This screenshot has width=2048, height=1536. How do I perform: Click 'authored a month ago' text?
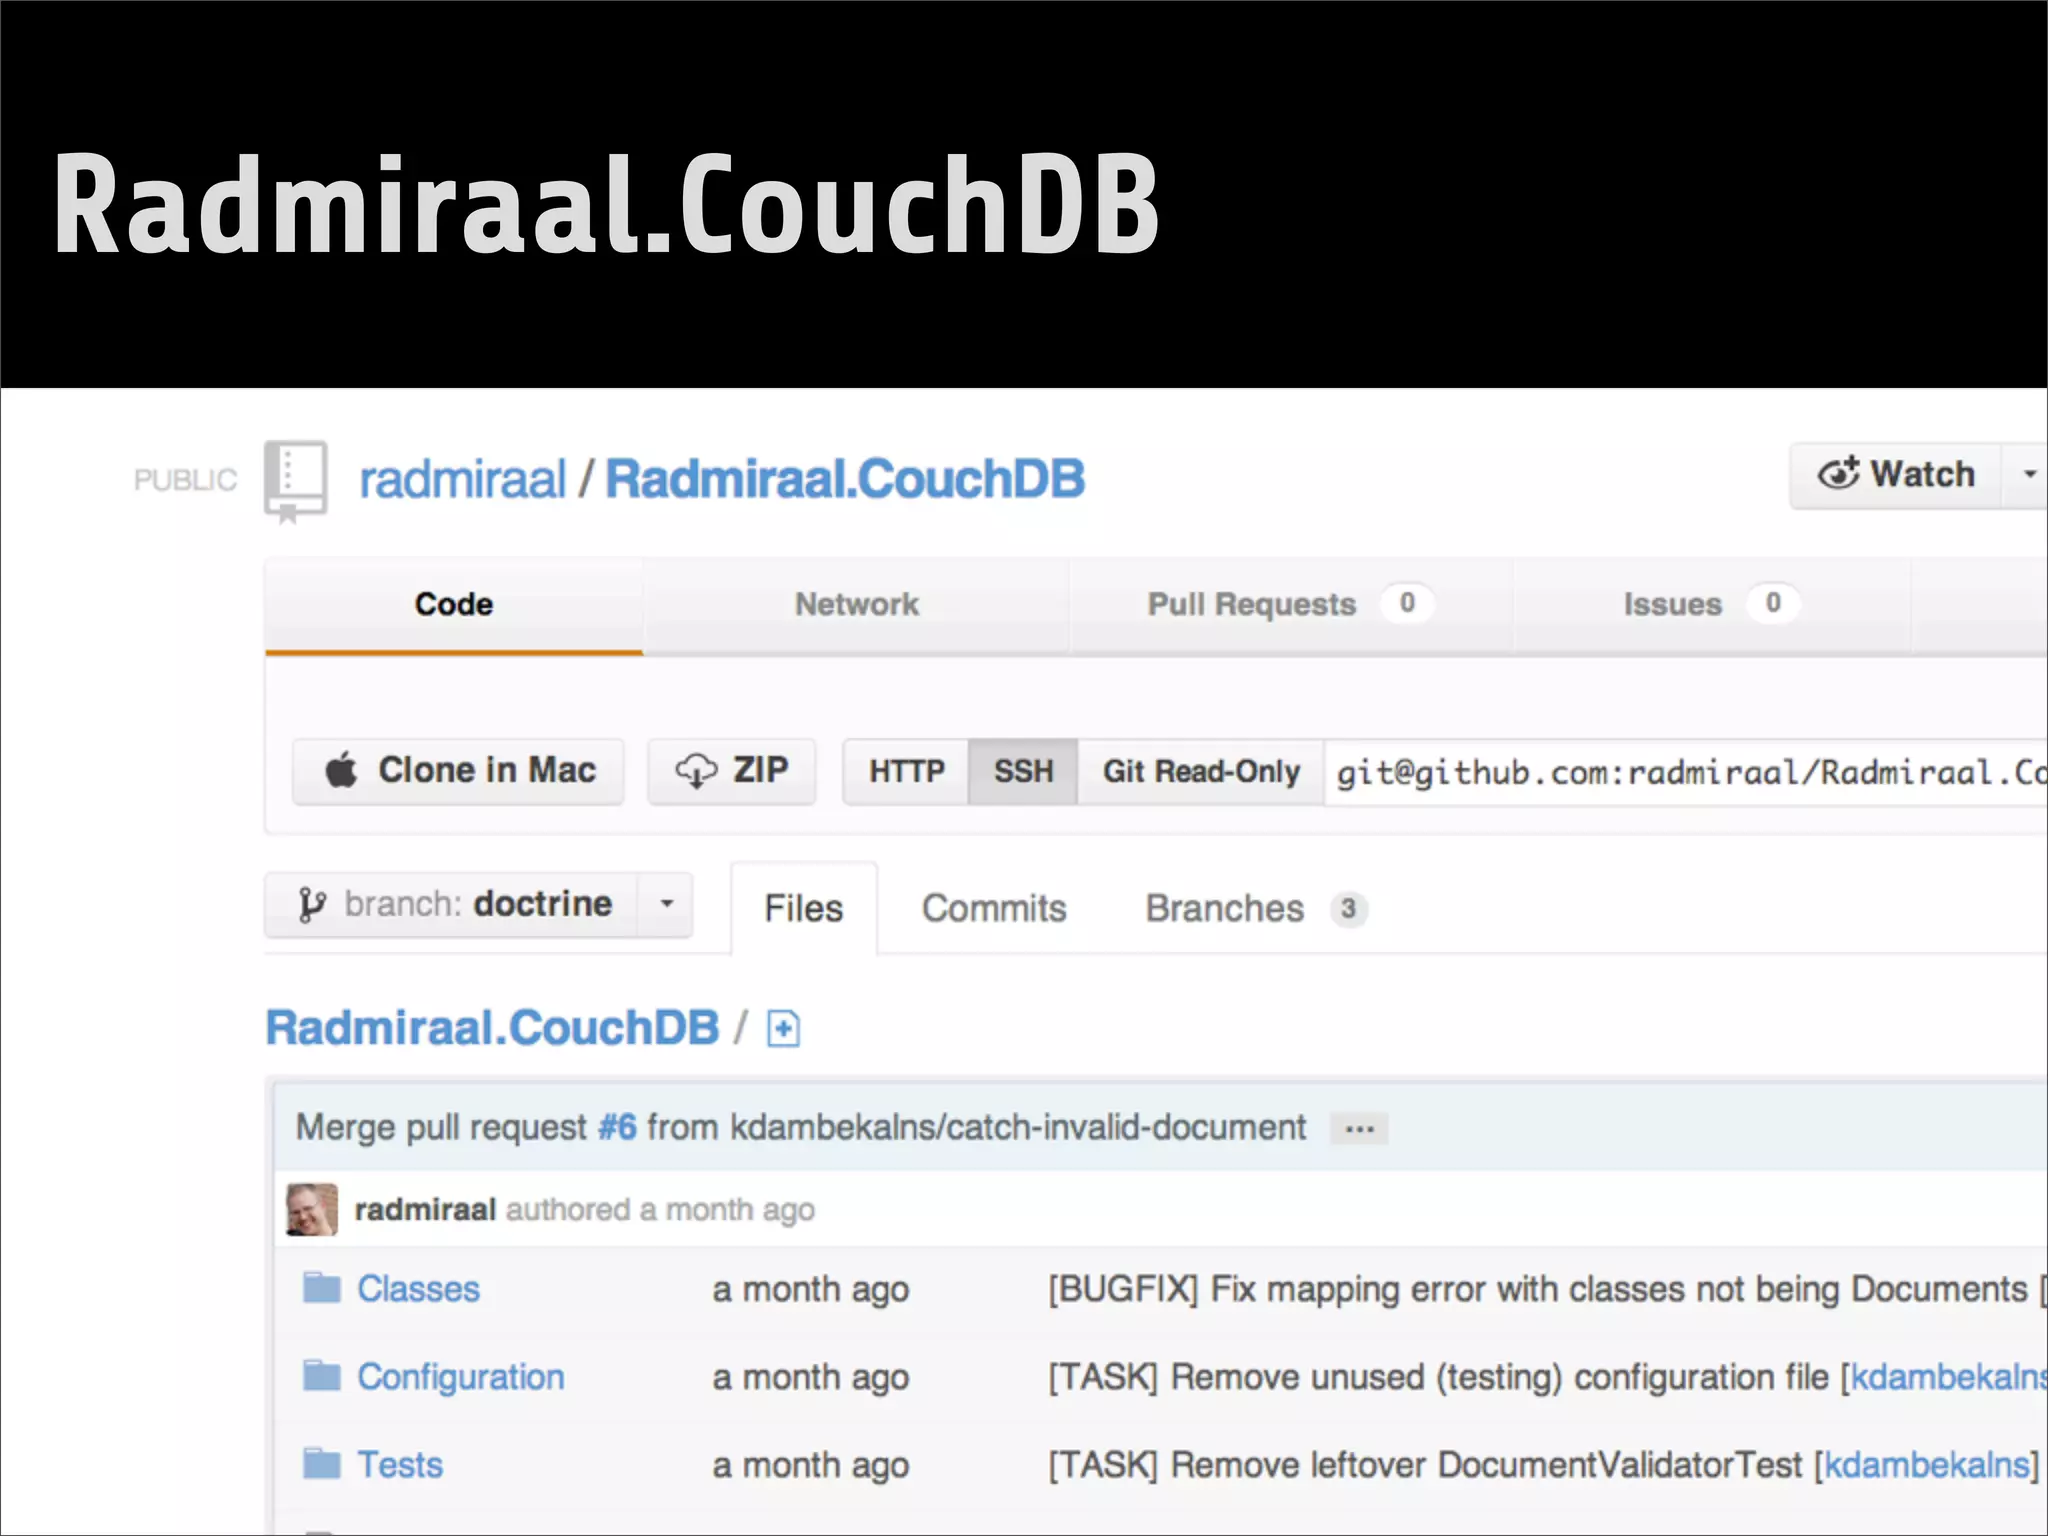(660, 1210)
